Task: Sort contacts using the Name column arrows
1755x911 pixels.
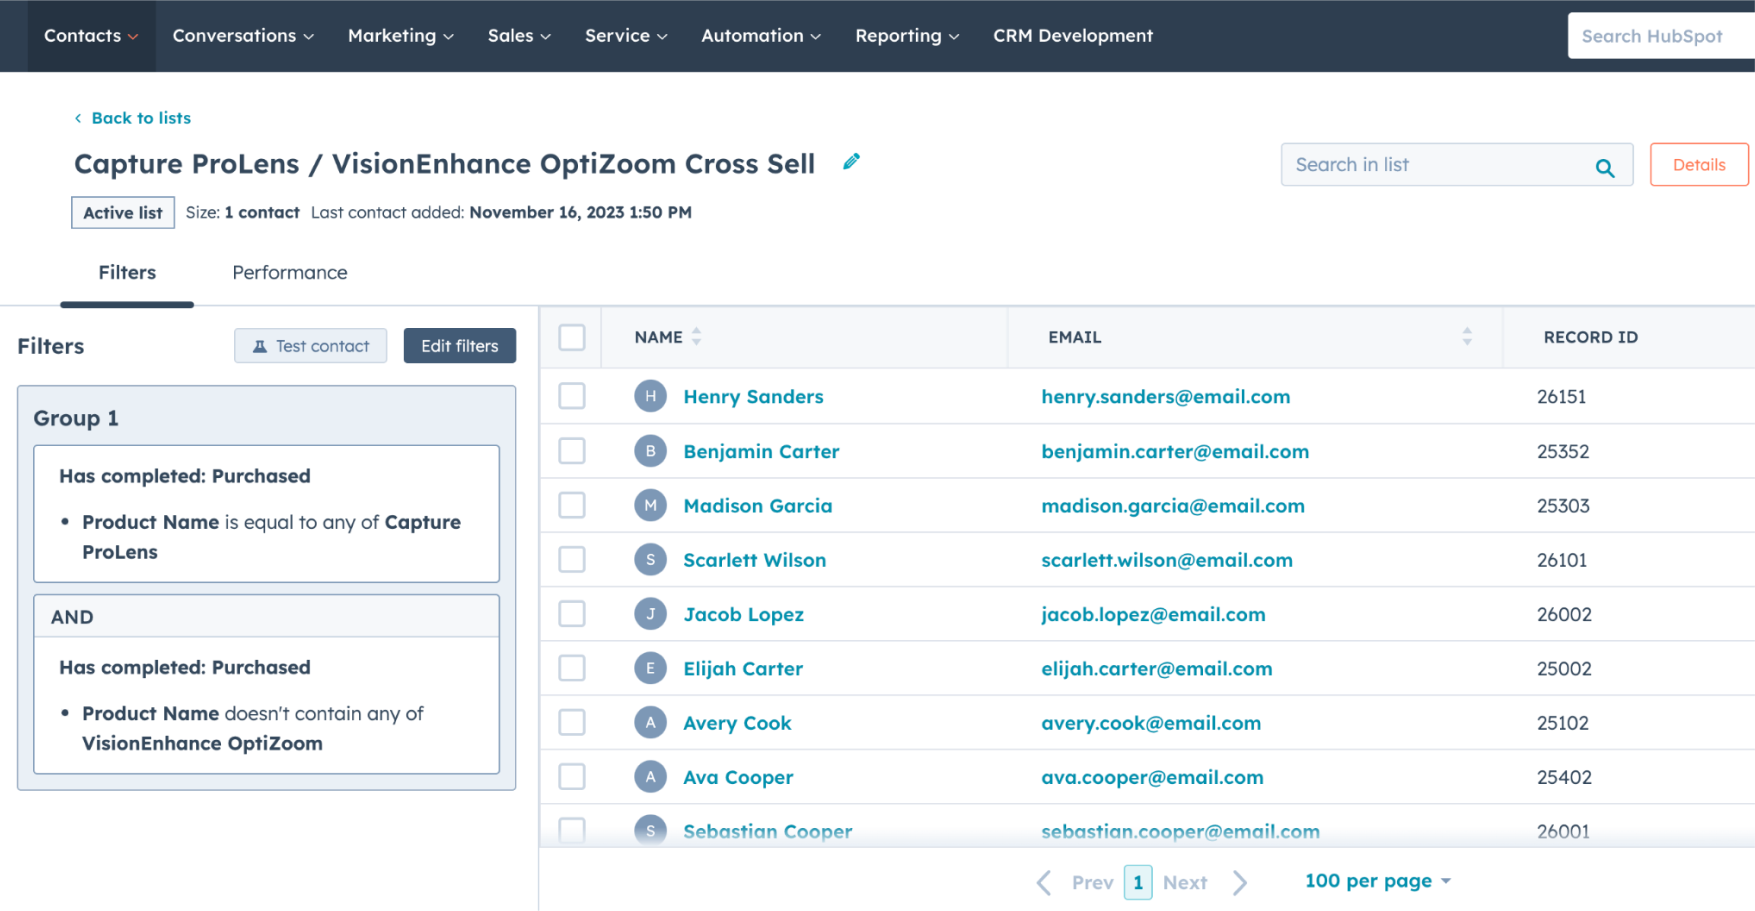Action: tap(696, 337)
